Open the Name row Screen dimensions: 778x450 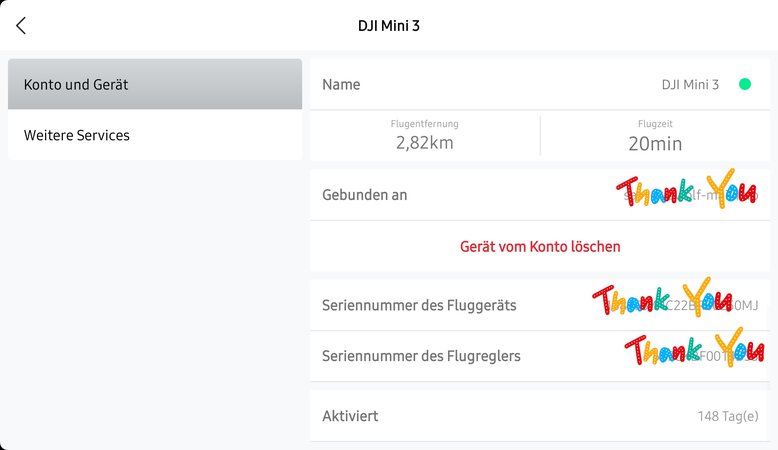(540, 84)
